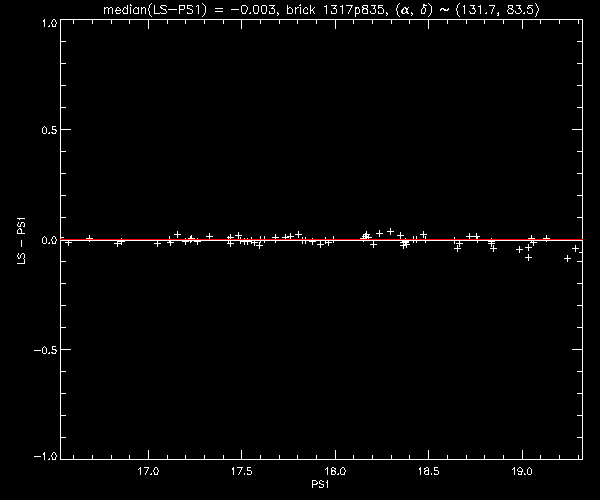The image size is (600, 500).
Task: Click x-axis tick label 18.0
Action: [x=335, y=471]
